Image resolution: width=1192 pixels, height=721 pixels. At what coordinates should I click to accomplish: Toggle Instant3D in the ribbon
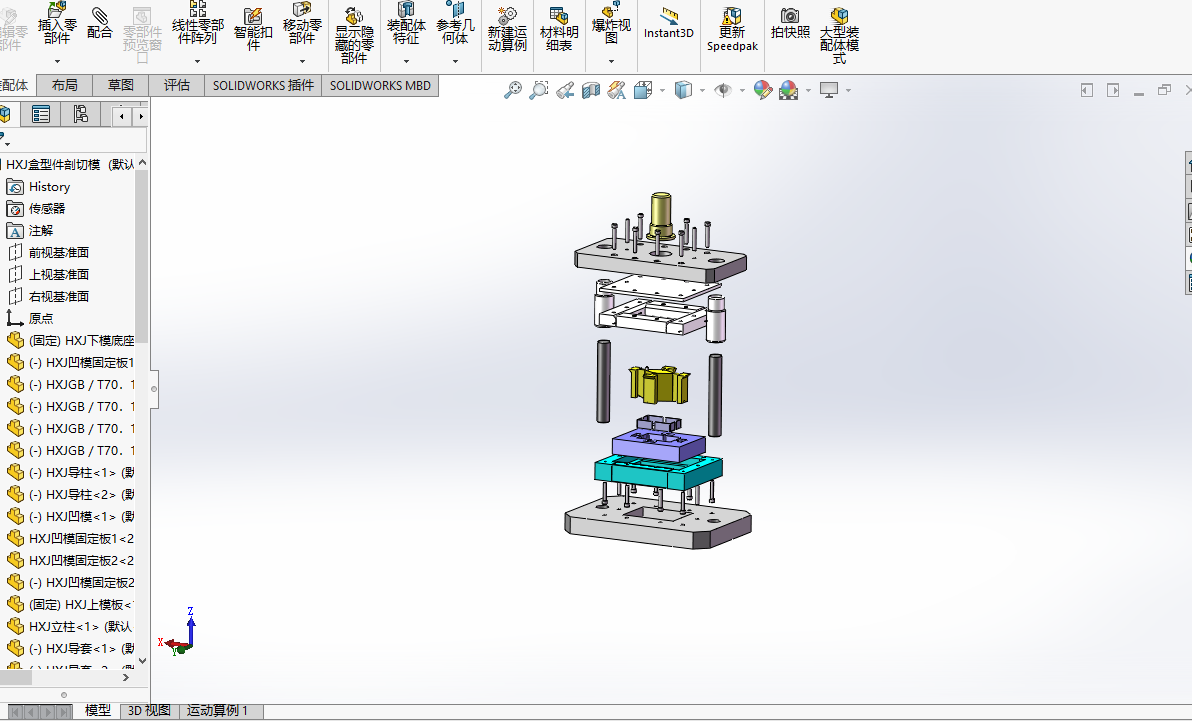pyautogui.click(x=668, y=23)
